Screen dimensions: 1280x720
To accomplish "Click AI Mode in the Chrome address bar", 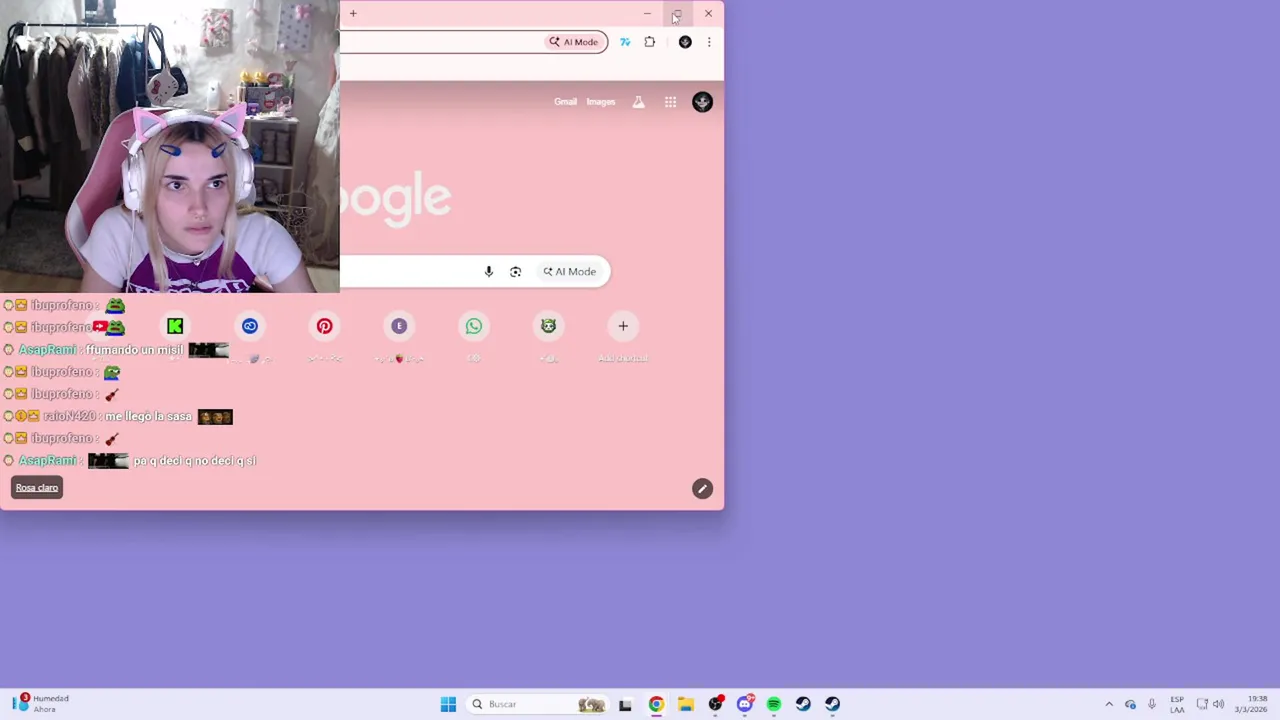I will (x=574, y=42).
